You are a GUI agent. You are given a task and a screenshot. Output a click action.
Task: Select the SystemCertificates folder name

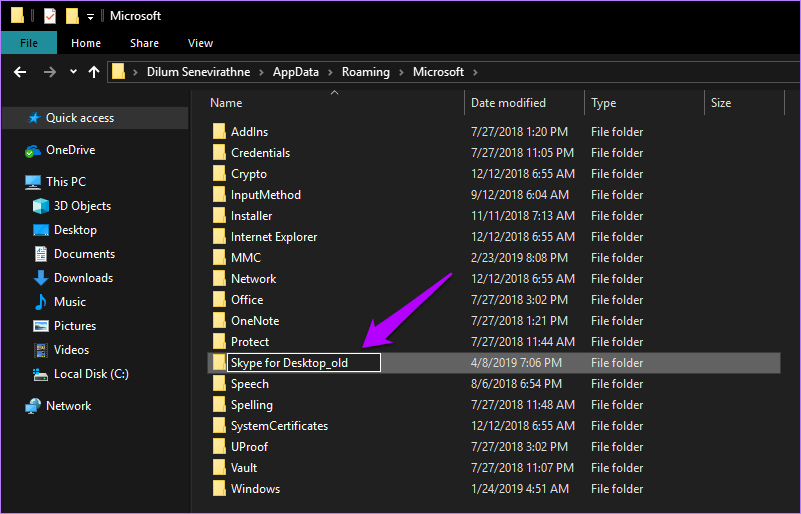point(279,426)
